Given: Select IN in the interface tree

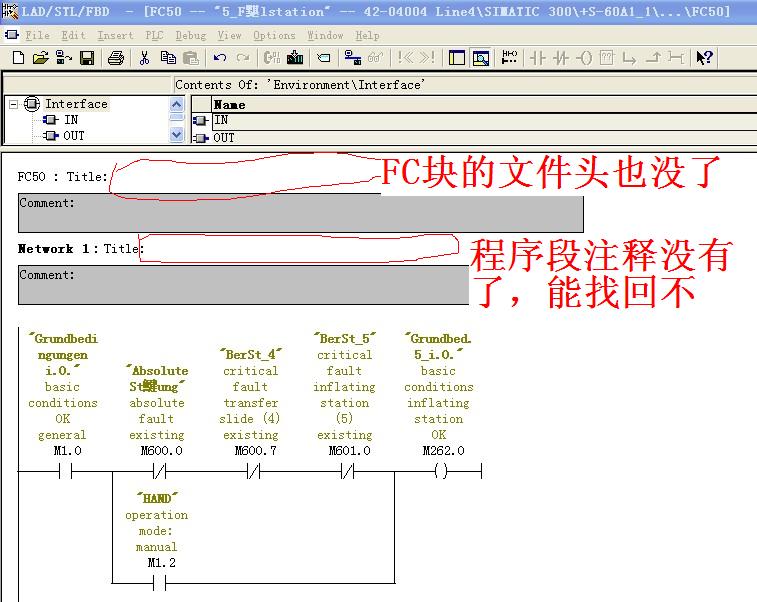Looking at the screenshot, I should 71,120.
